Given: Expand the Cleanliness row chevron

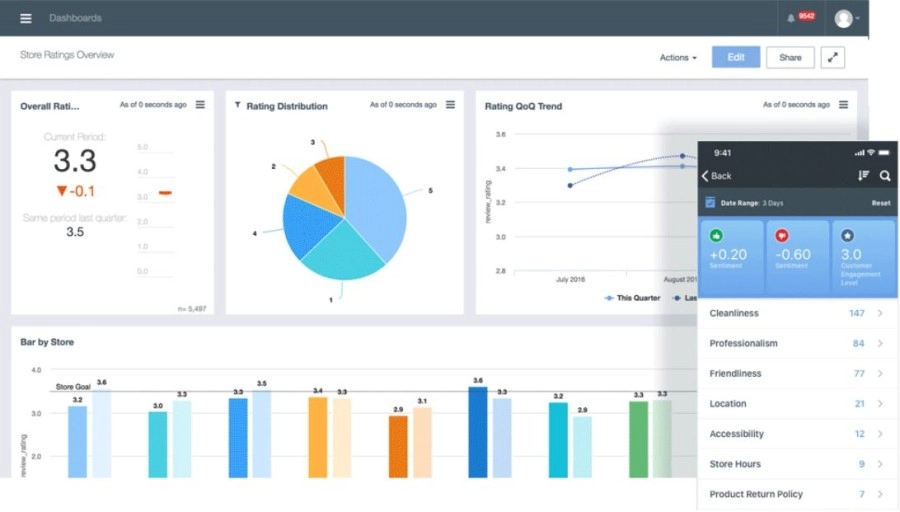Looking at the screenshot, I should pyautogui.click(x=880, y=313).
